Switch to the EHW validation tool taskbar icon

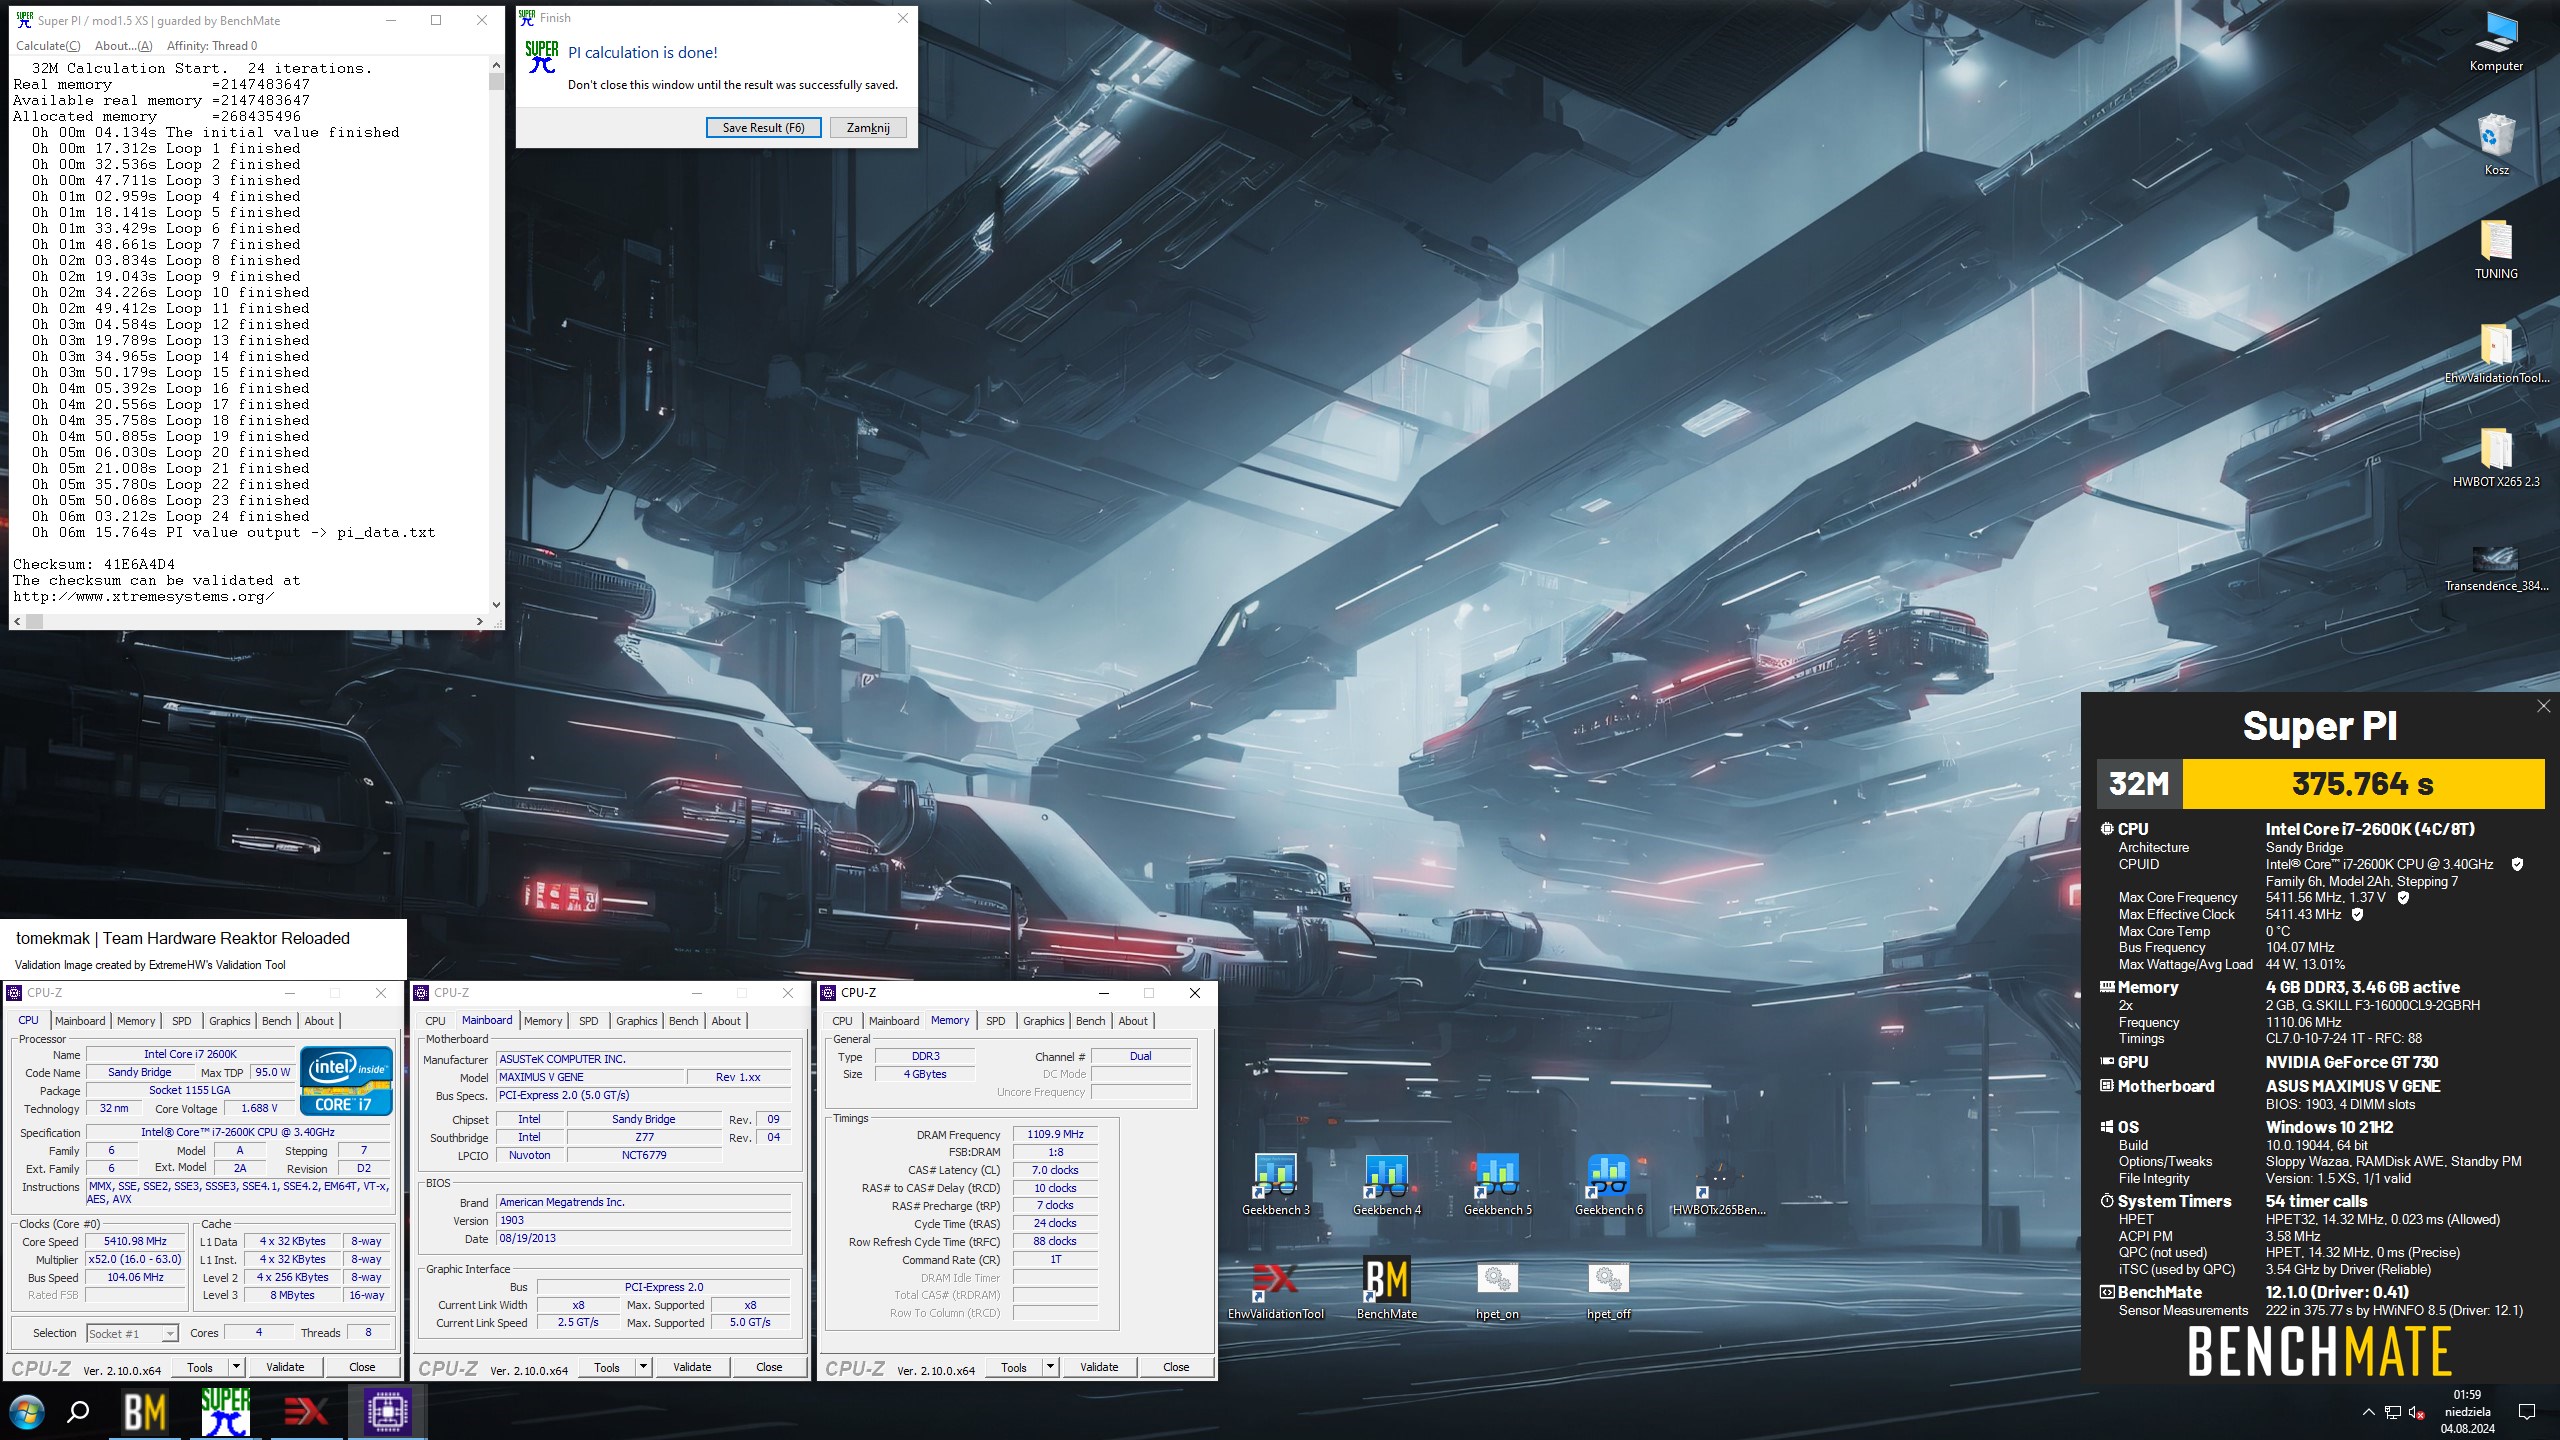tap(306, 1412)
